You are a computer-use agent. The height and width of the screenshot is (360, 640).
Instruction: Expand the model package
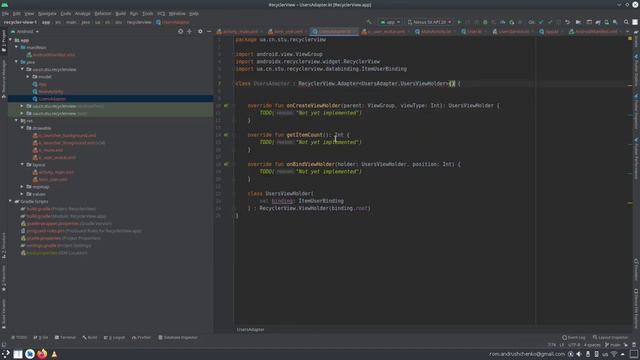pyautogui.click(x=28, y=77)
